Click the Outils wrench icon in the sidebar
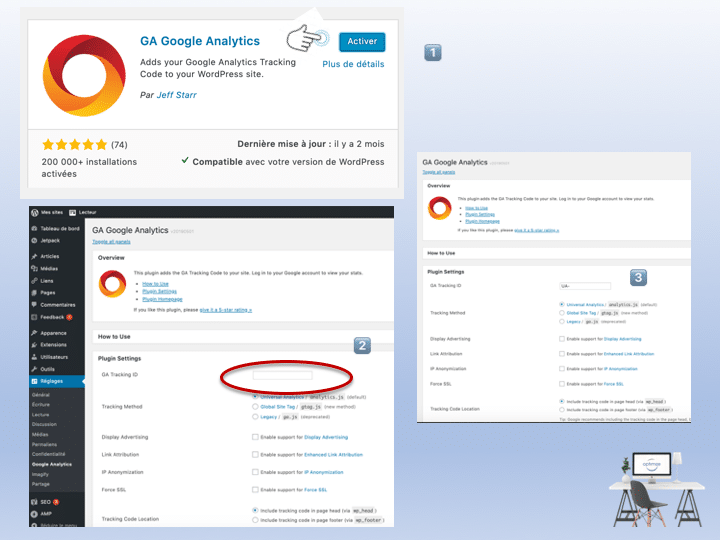 [x=34, y=368]
